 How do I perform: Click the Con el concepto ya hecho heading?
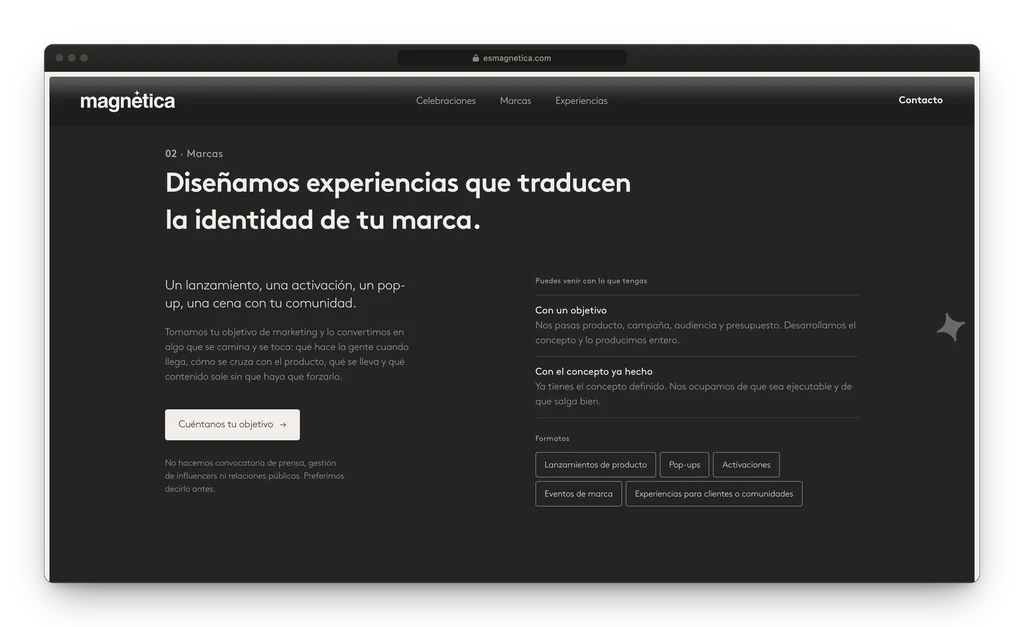(594, 372)
